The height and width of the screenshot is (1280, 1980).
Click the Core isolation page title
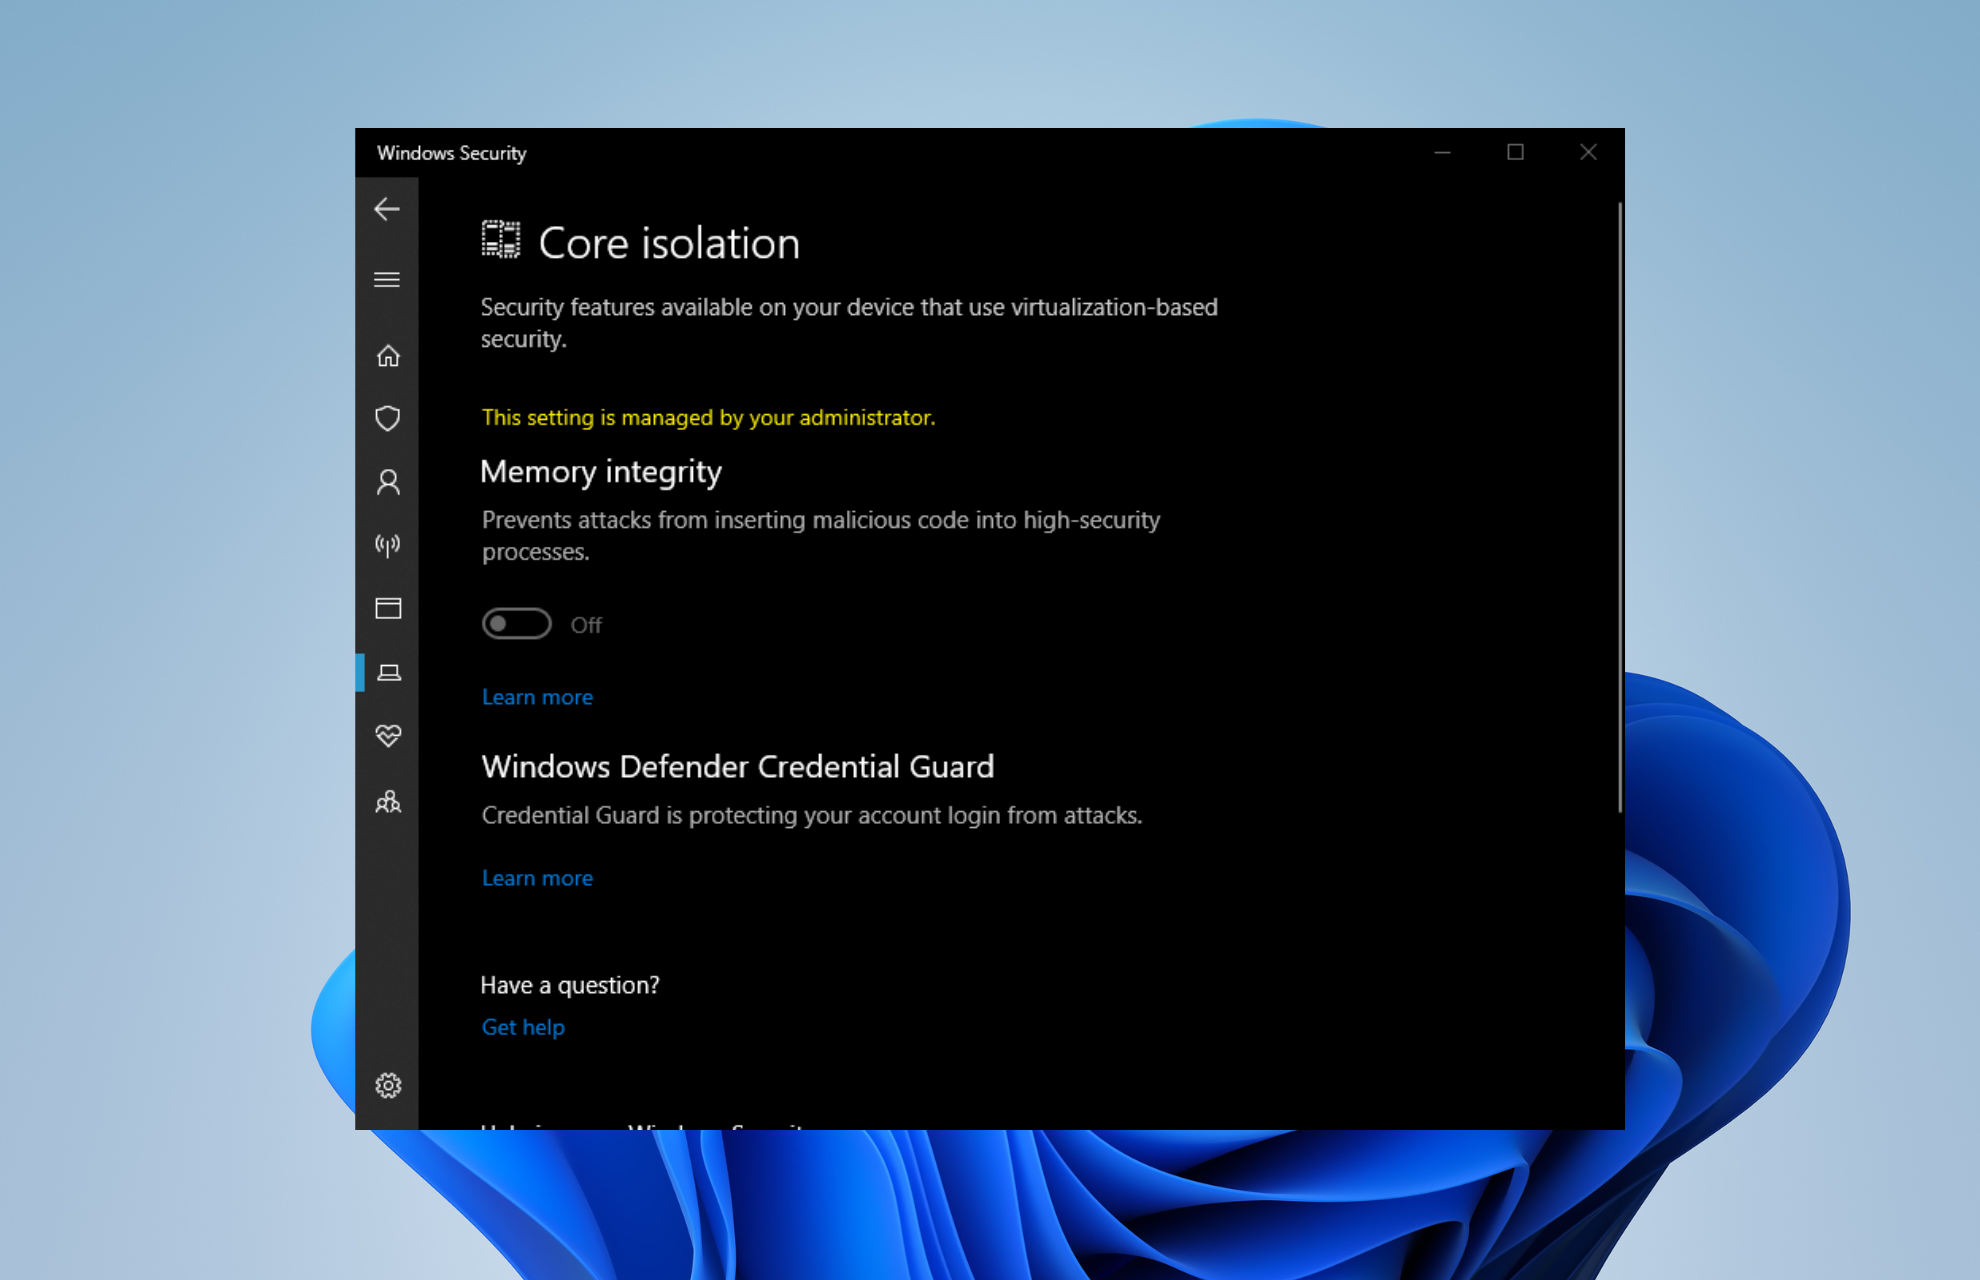tap(669, 243)
